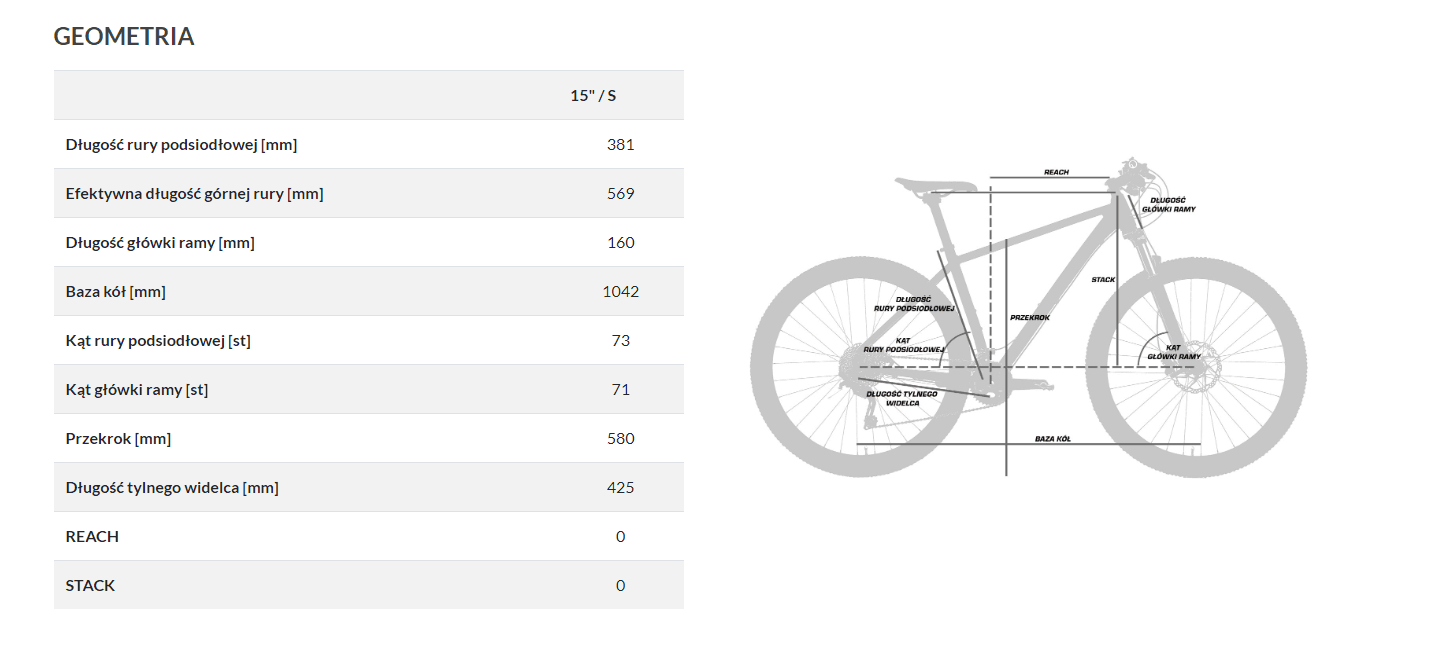Click the REACH label on the bike diagram
The width and height of the screenshot is (1437, 670).
tap(1056, 172)
